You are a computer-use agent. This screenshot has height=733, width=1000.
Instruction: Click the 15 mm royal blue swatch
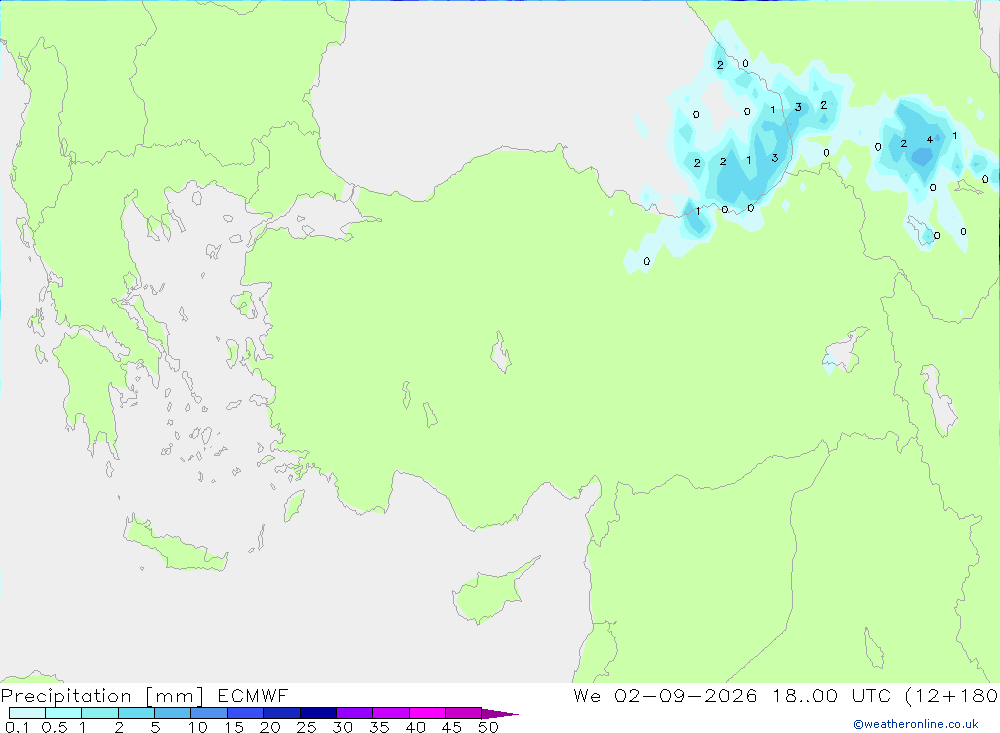click(245, 713)
